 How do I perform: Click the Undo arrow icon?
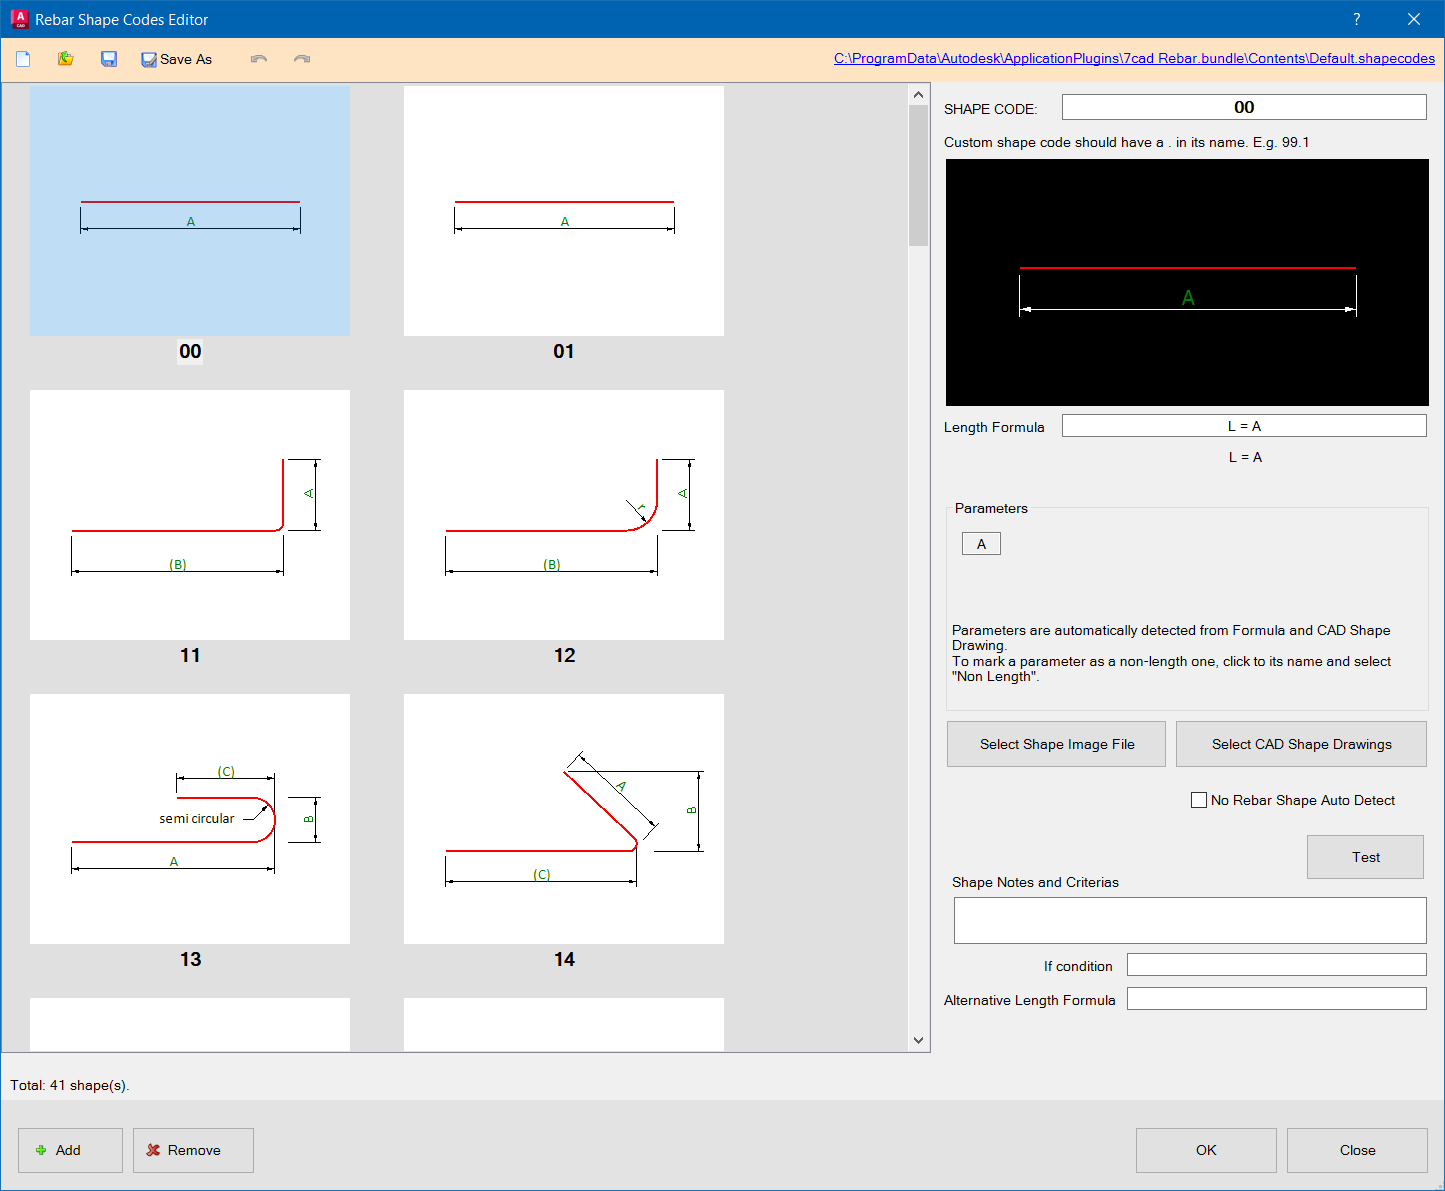click(x=259, y=59)
